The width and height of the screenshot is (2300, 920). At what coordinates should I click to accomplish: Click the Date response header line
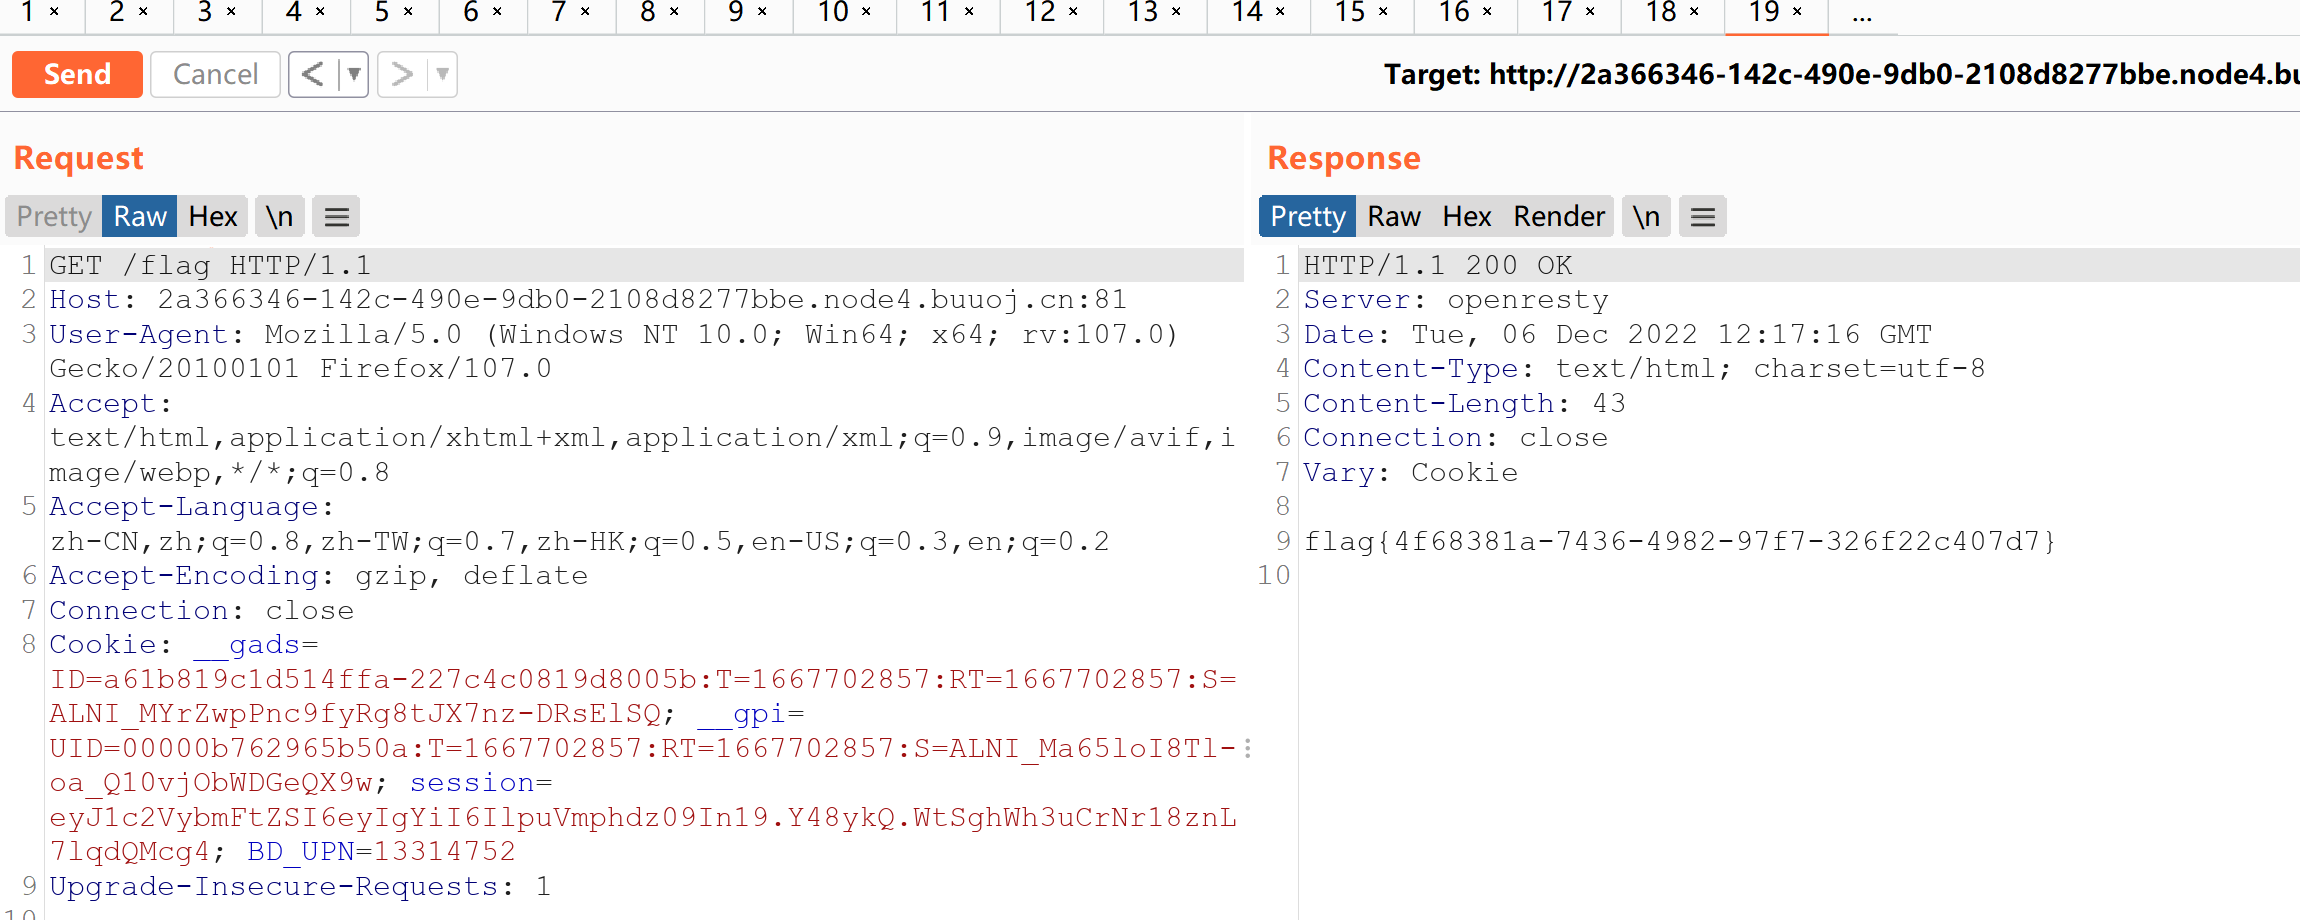(1618, 334)
